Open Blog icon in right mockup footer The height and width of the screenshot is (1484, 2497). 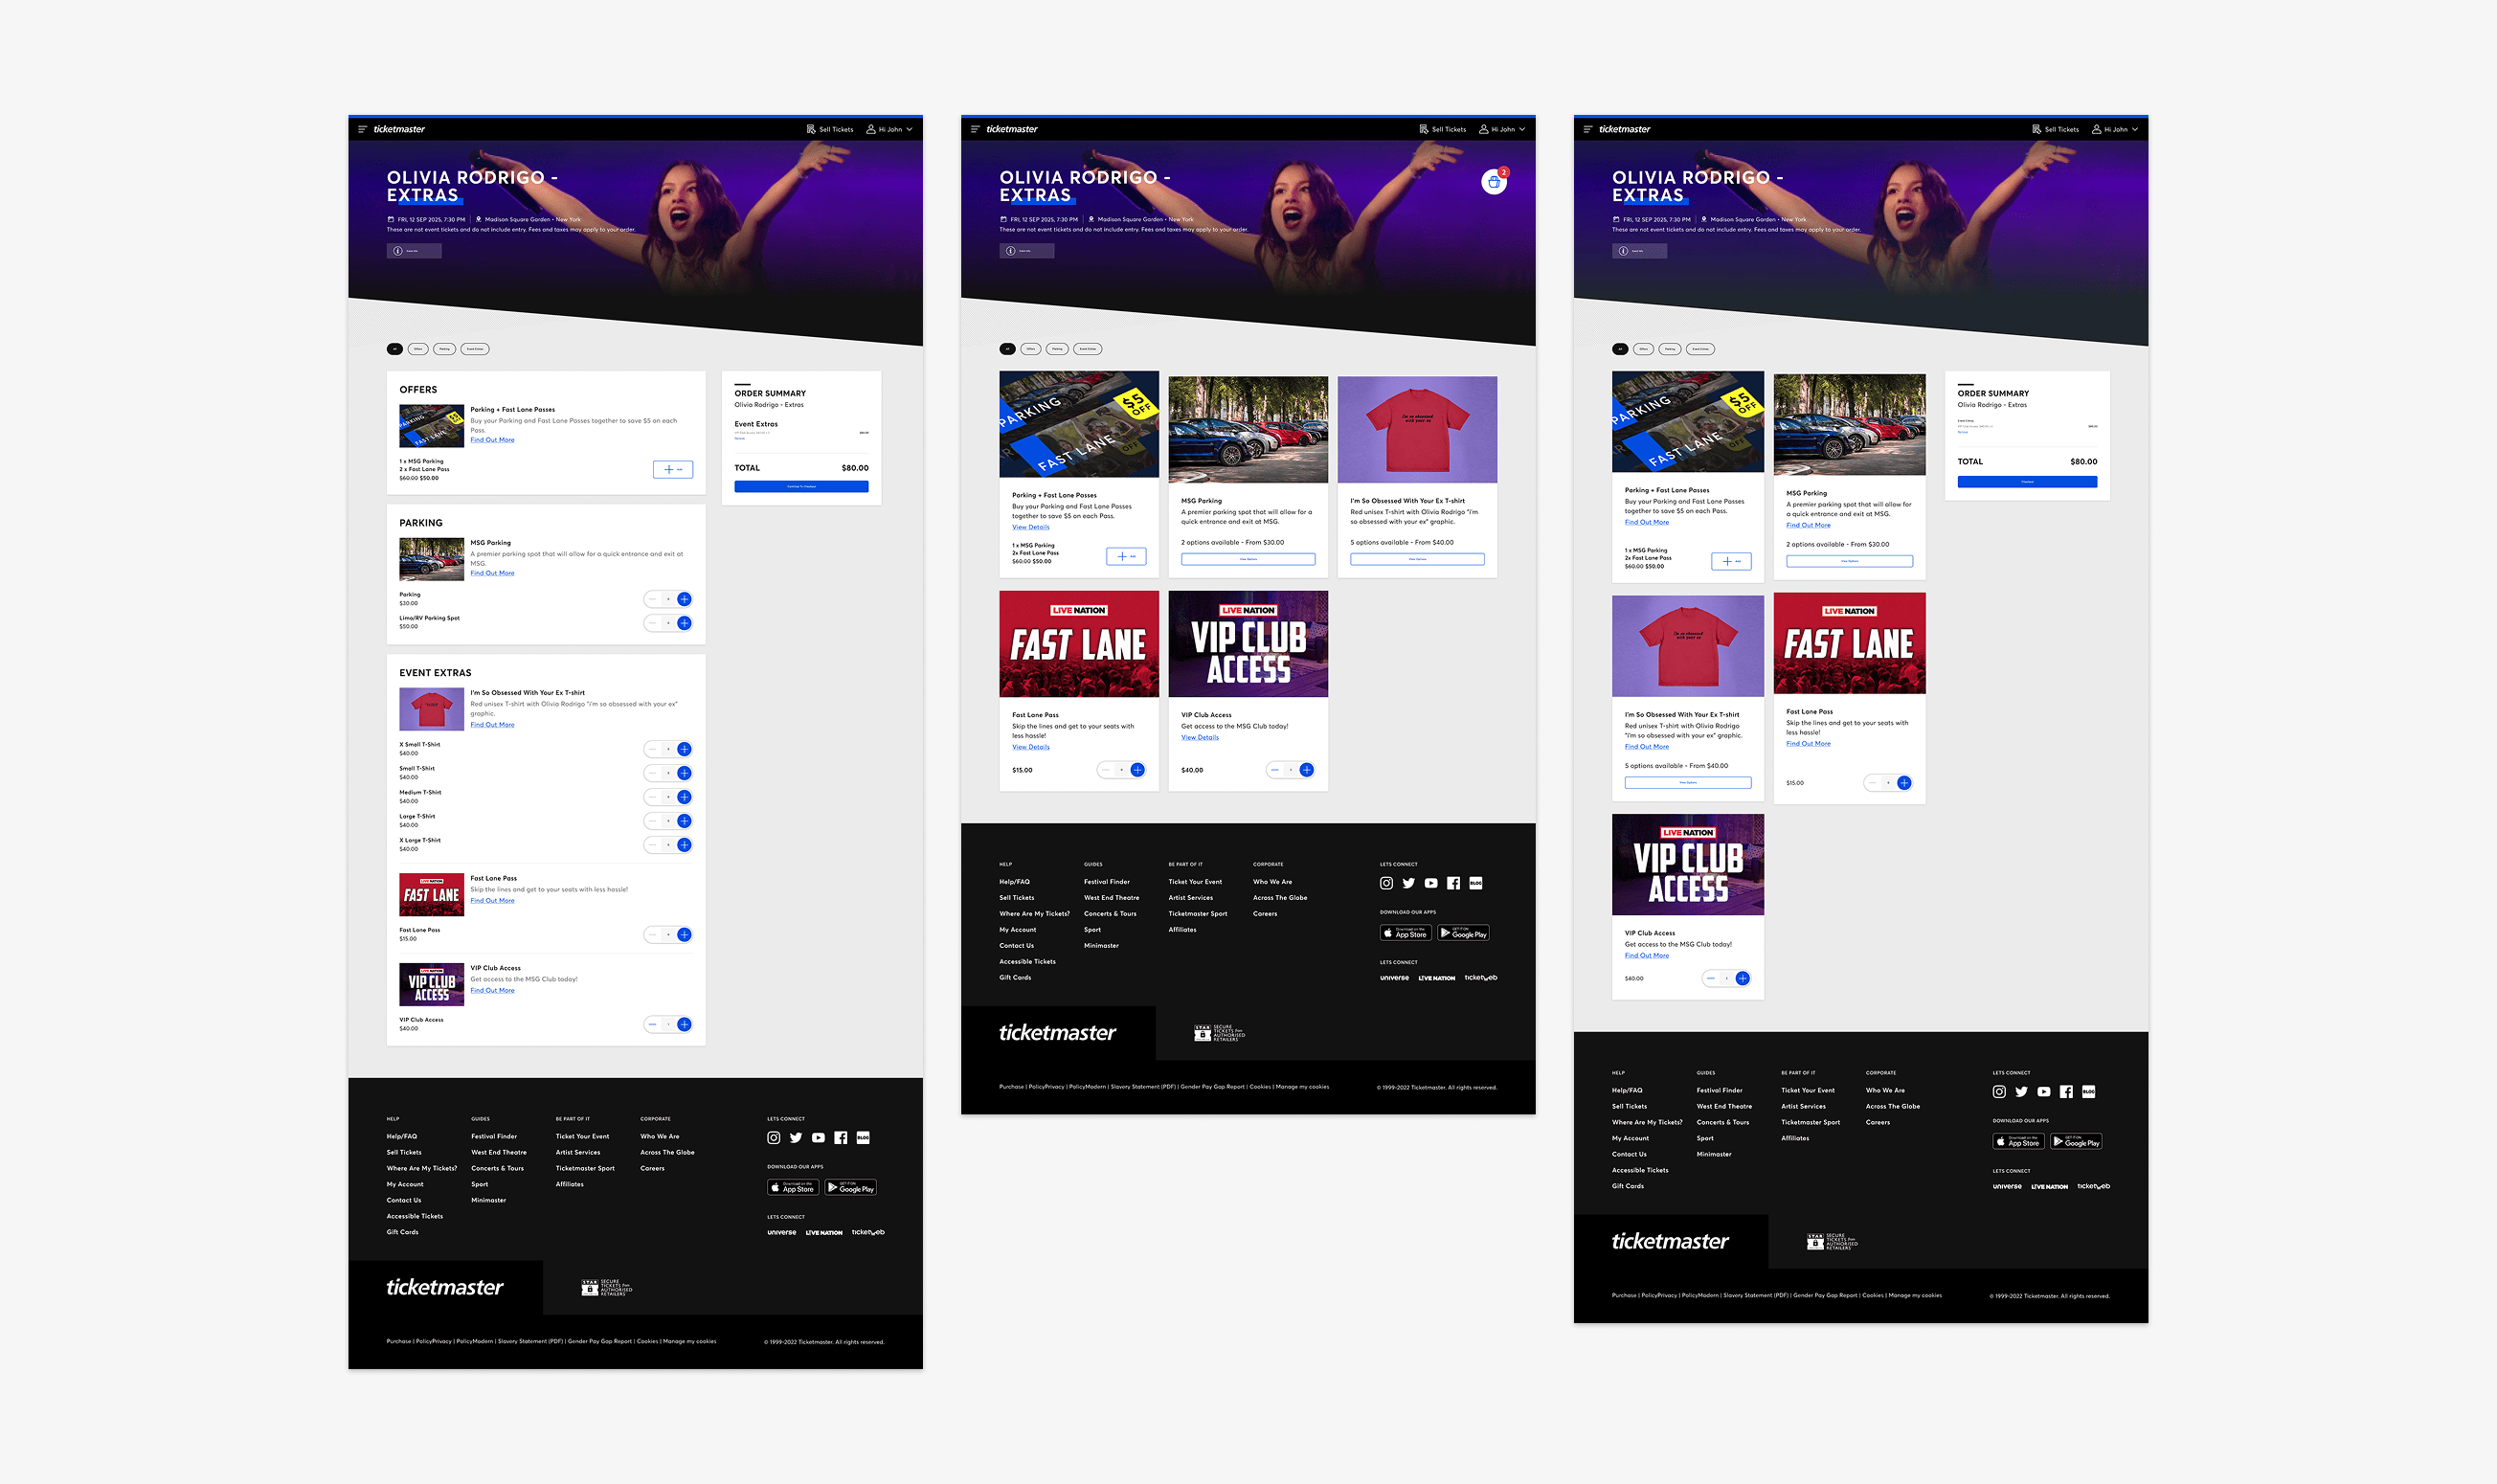point(2088,1092)
